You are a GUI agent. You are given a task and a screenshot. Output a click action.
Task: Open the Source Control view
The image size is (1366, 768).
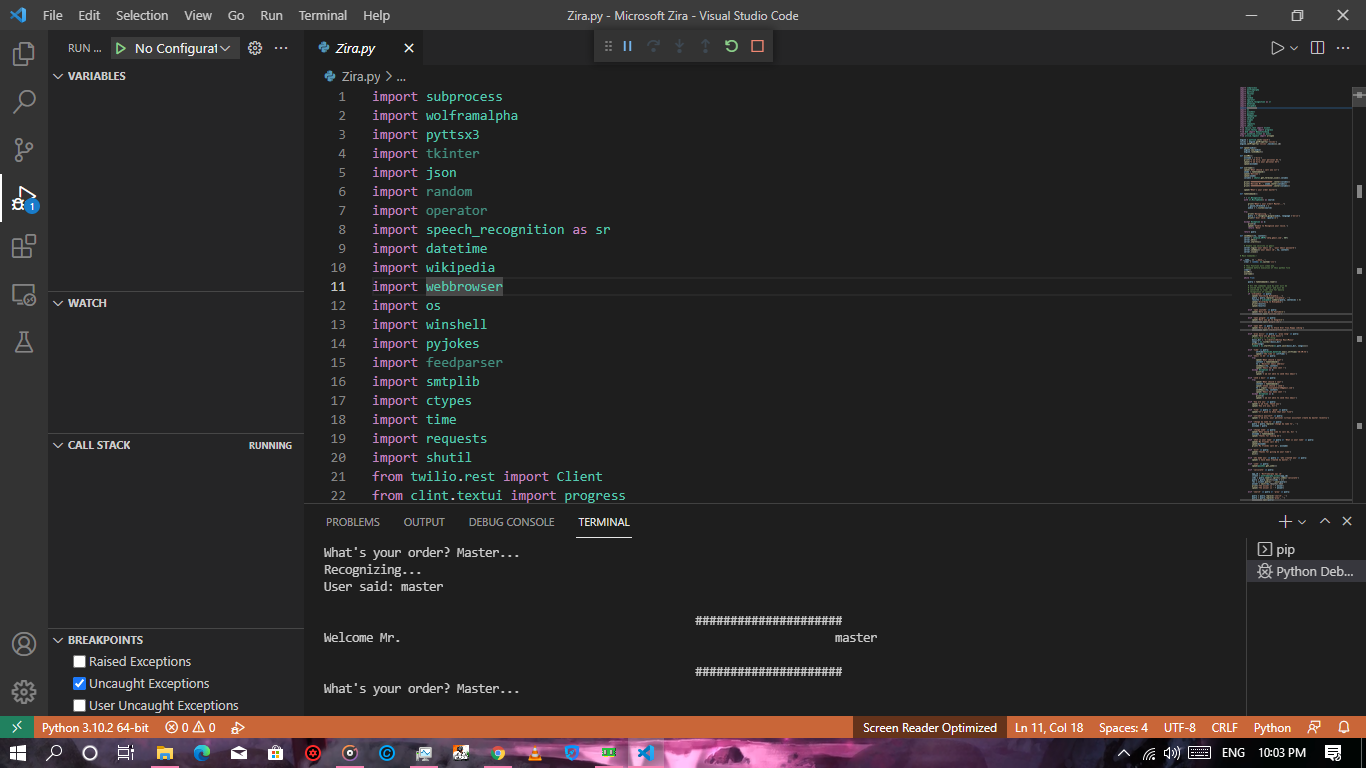pos(24,150)
